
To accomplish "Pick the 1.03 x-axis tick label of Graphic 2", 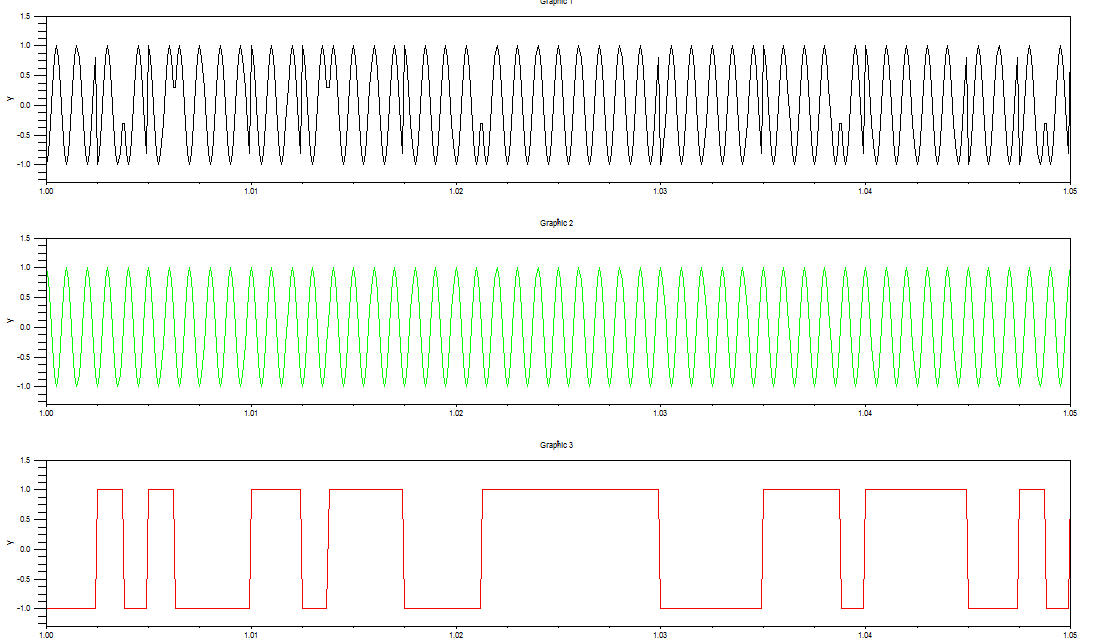I will pos(661,413).
